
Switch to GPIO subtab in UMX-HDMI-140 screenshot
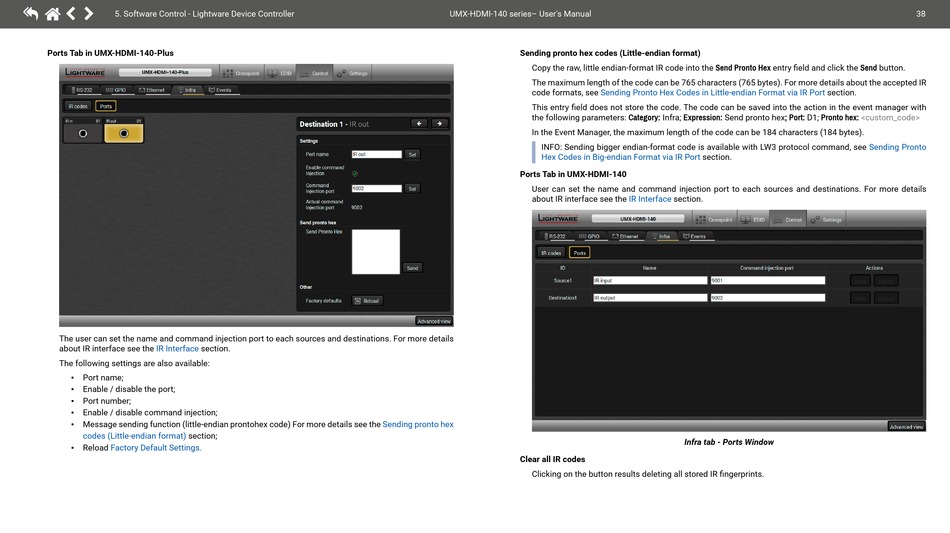[589, 236]
